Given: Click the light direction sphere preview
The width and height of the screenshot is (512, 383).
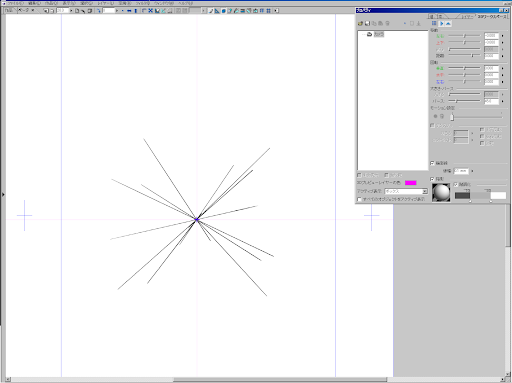Looking at the screenshot, I should (x=441, y=192).
